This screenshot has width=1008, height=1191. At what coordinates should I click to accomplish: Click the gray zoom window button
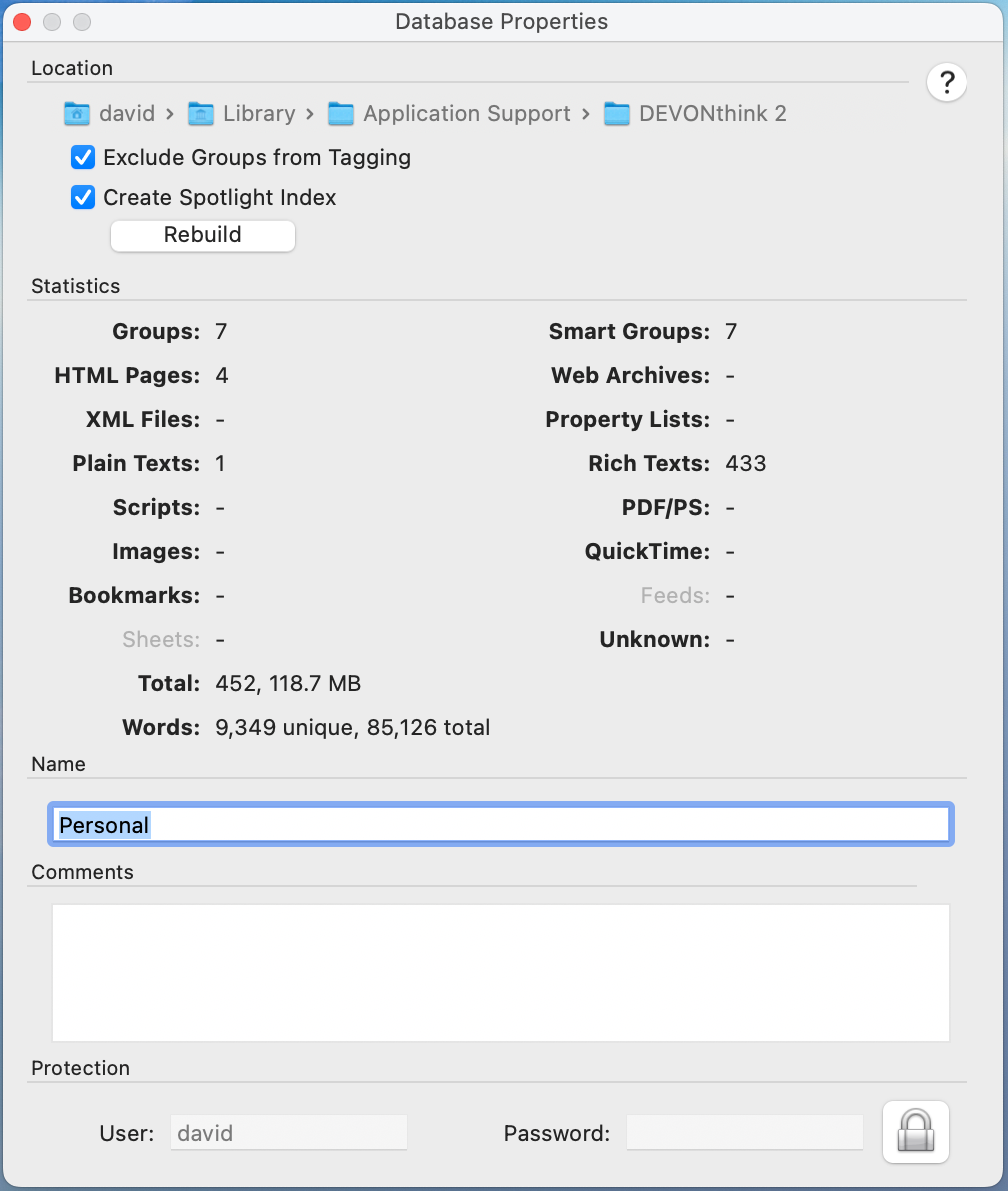82,21
